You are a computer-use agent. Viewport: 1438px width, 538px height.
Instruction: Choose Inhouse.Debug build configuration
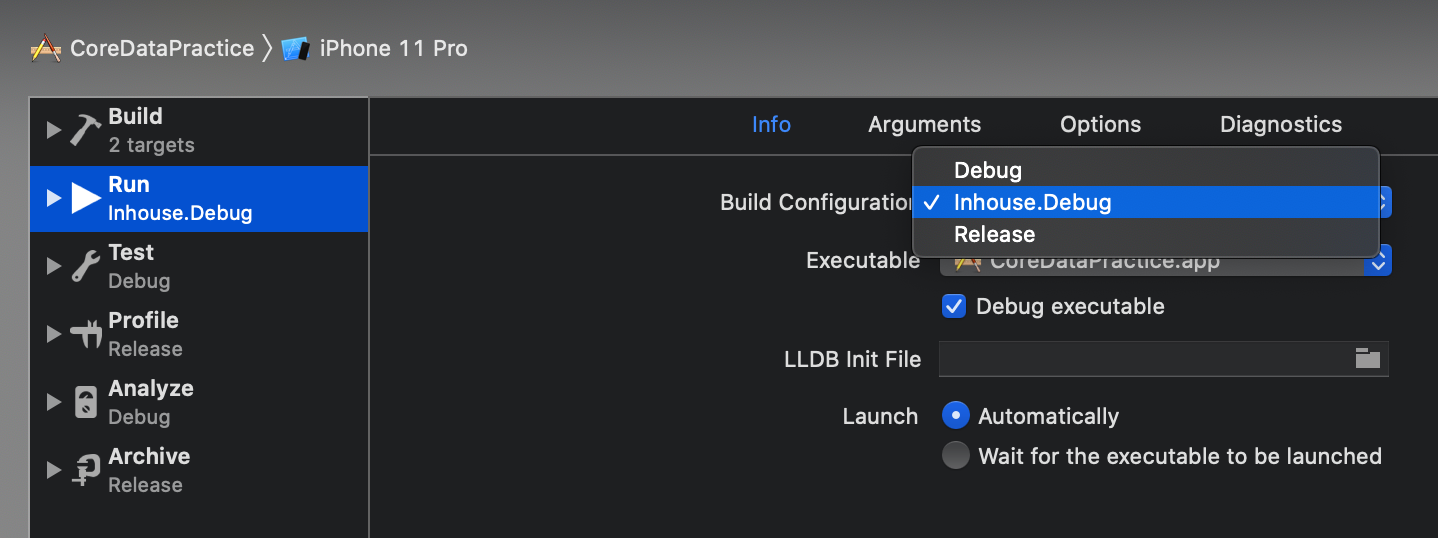(1146, 202)
